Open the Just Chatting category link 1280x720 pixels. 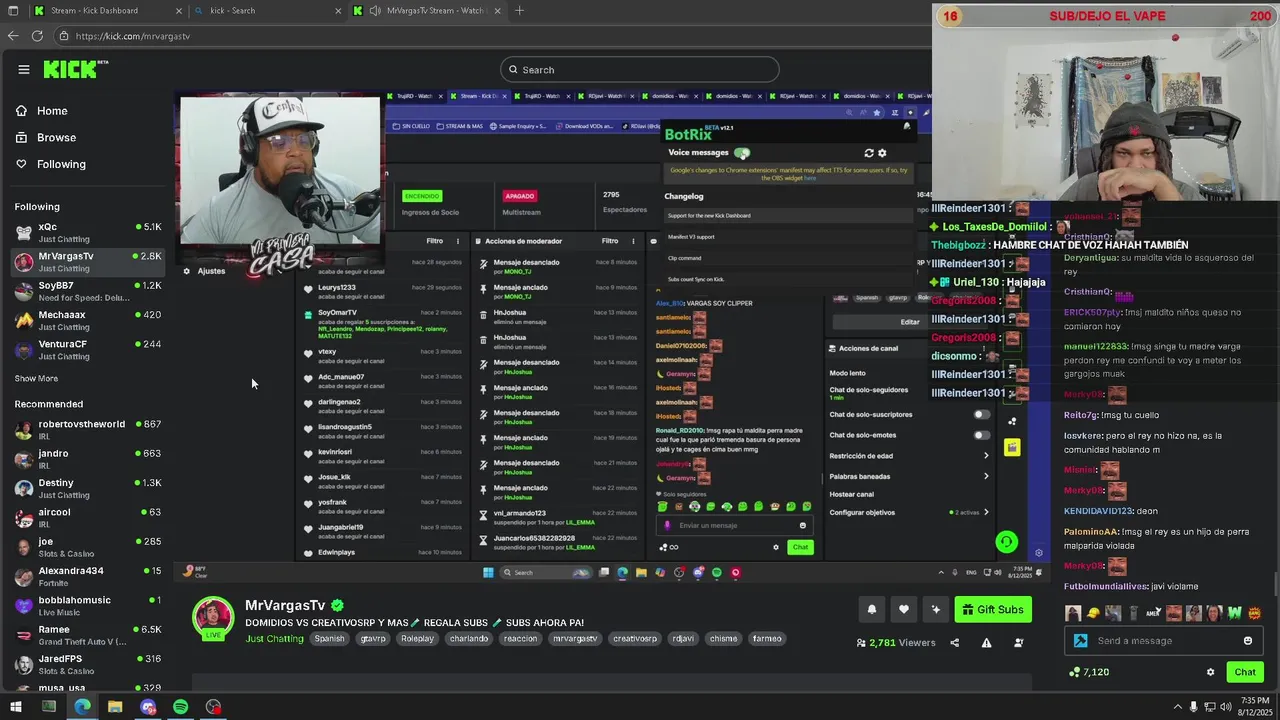click(x=274, y=638)
